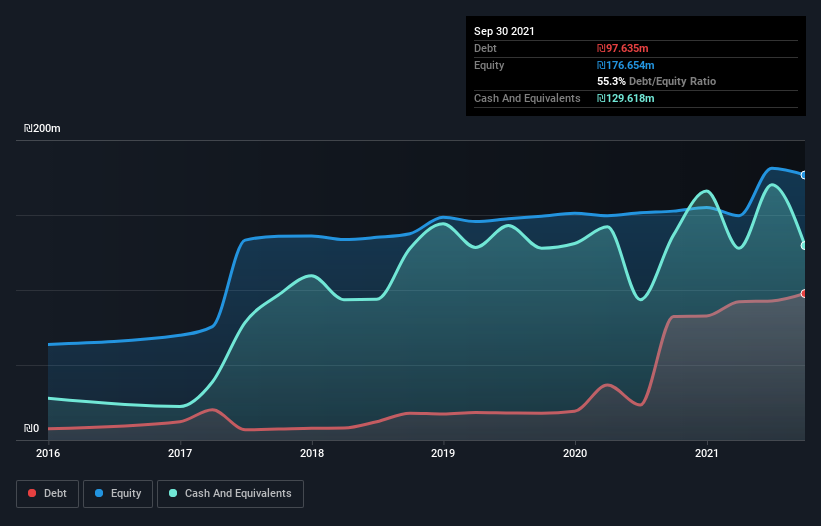
Task: Click the 2019 x-axis label
Action: coord(443,453)
